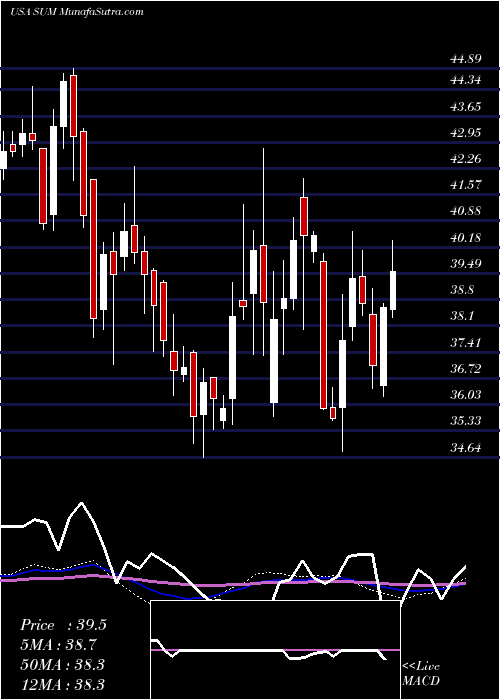Click the 43.65 price axis label
Viewport: 500px width, 700px height.
tap(465, 107)
